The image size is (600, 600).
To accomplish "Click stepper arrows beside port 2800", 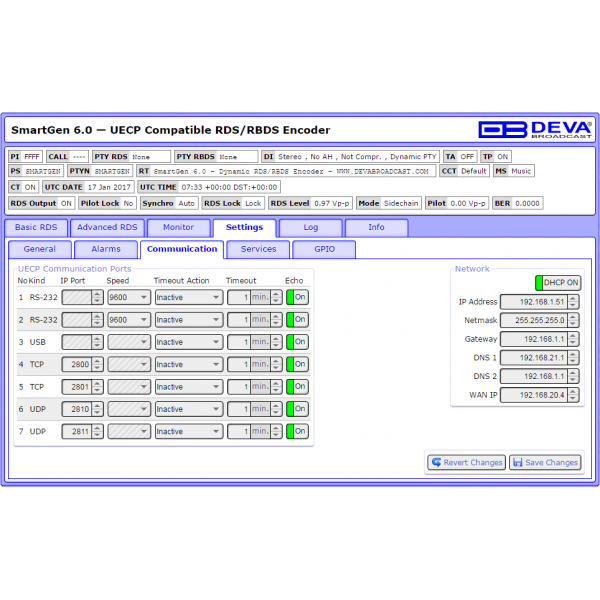I will [x=98, y=364].
